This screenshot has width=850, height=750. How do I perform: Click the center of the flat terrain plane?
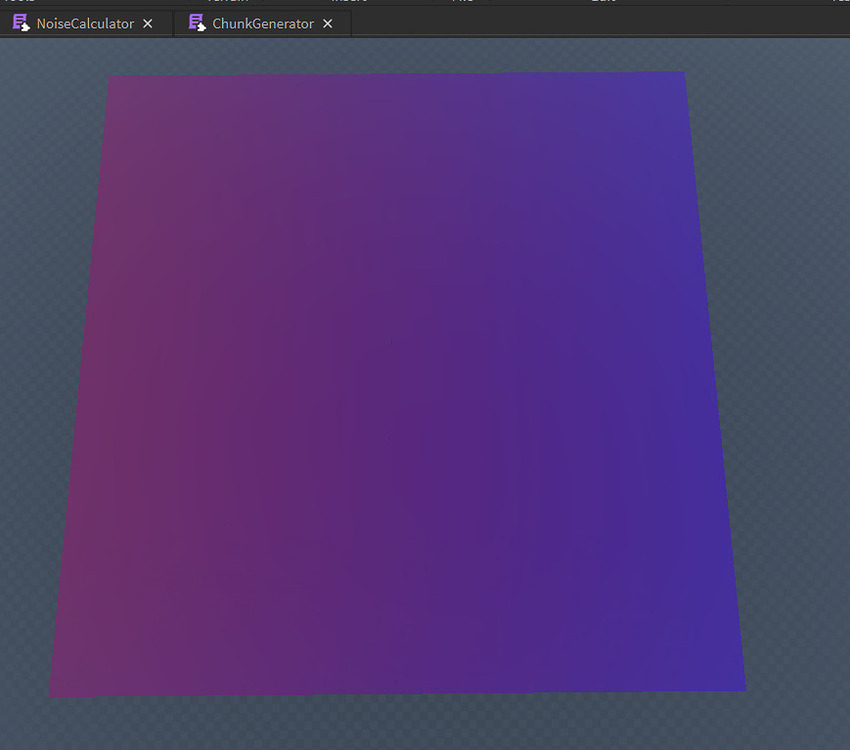[395, 380]
